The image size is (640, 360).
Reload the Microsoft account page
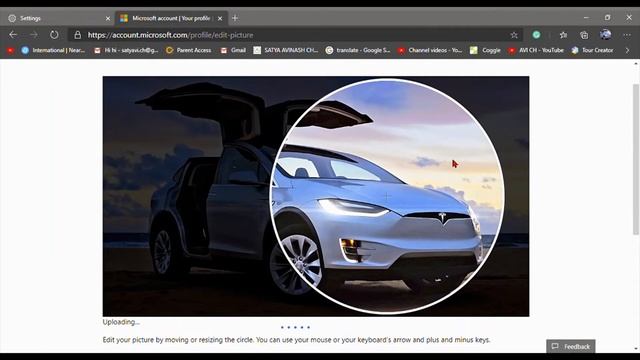(54, 35)
